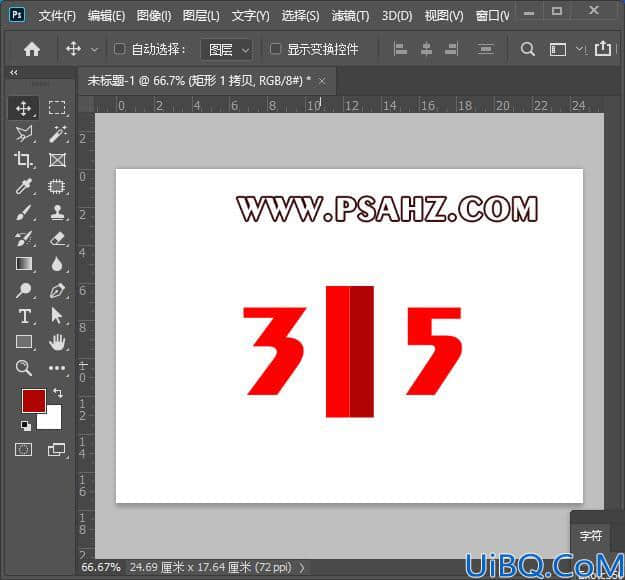Click the Move tool preset icon in options bar
625x580 pixels.
(x=73, y=49)
